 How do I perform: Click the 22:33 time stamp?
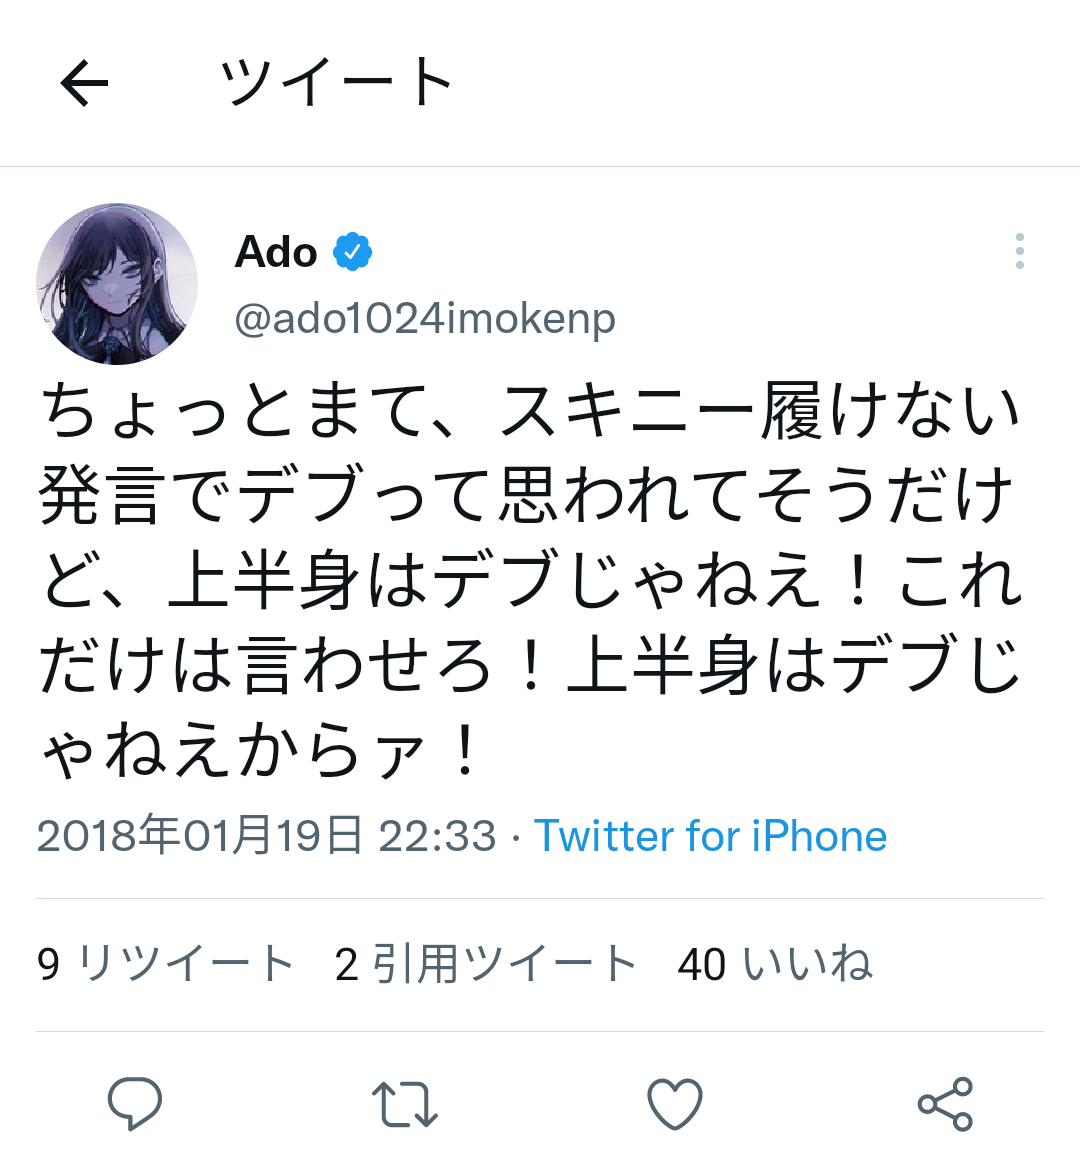pyautogui.click(x=437, y=836)
